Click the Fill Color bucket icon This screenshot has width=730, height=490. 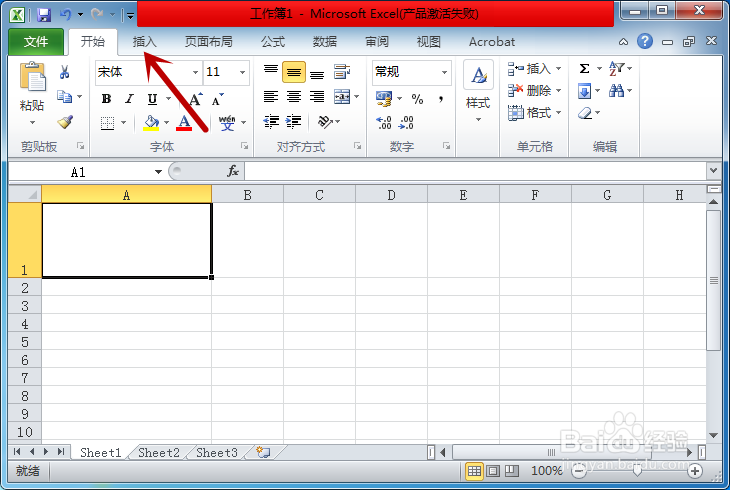click(x=151, y=122)
